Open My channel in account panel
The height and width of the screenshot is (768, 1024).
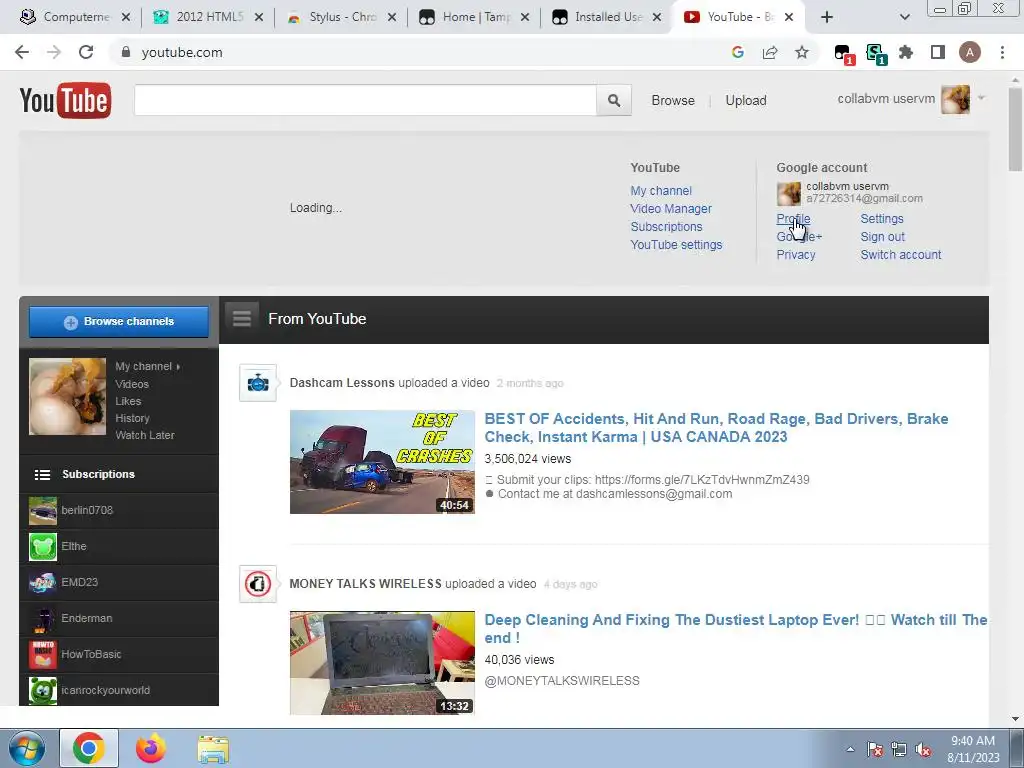pos(661,191)
